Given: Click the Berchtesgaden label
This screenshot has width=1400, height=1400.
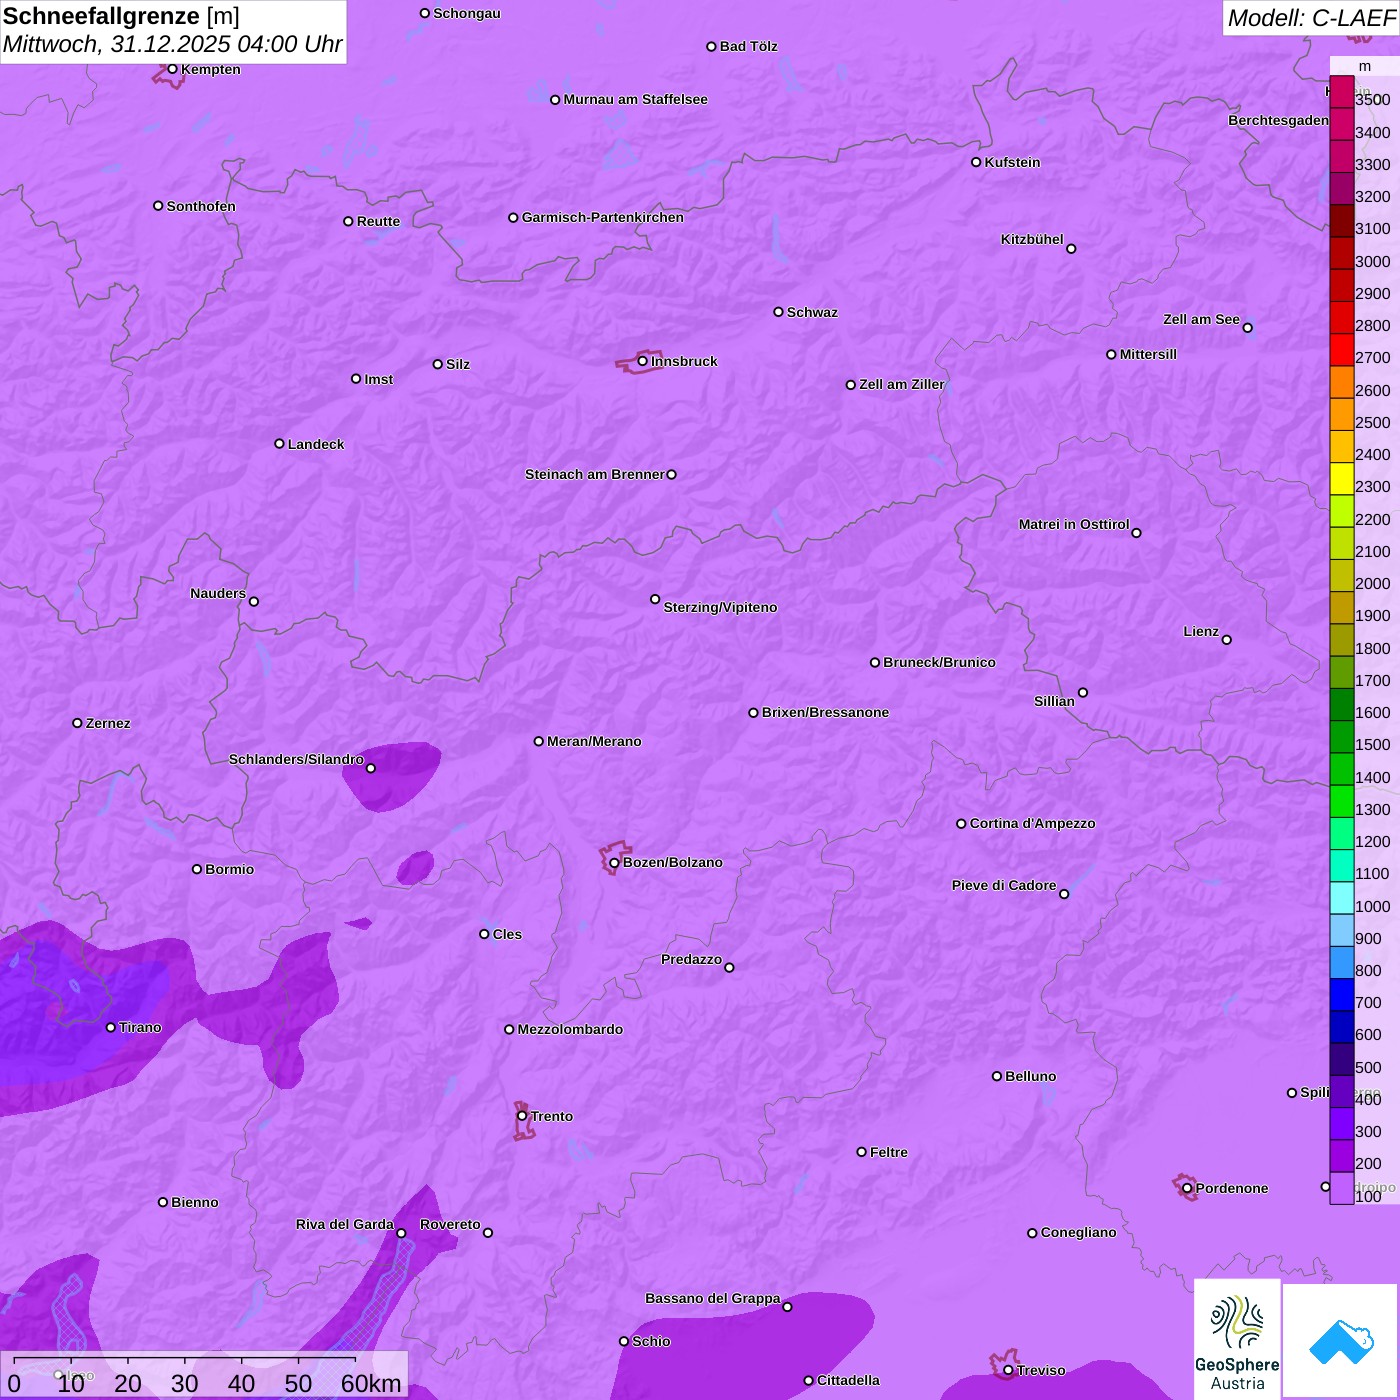Looking at the screenshot, I should (x=1279, y=120).
